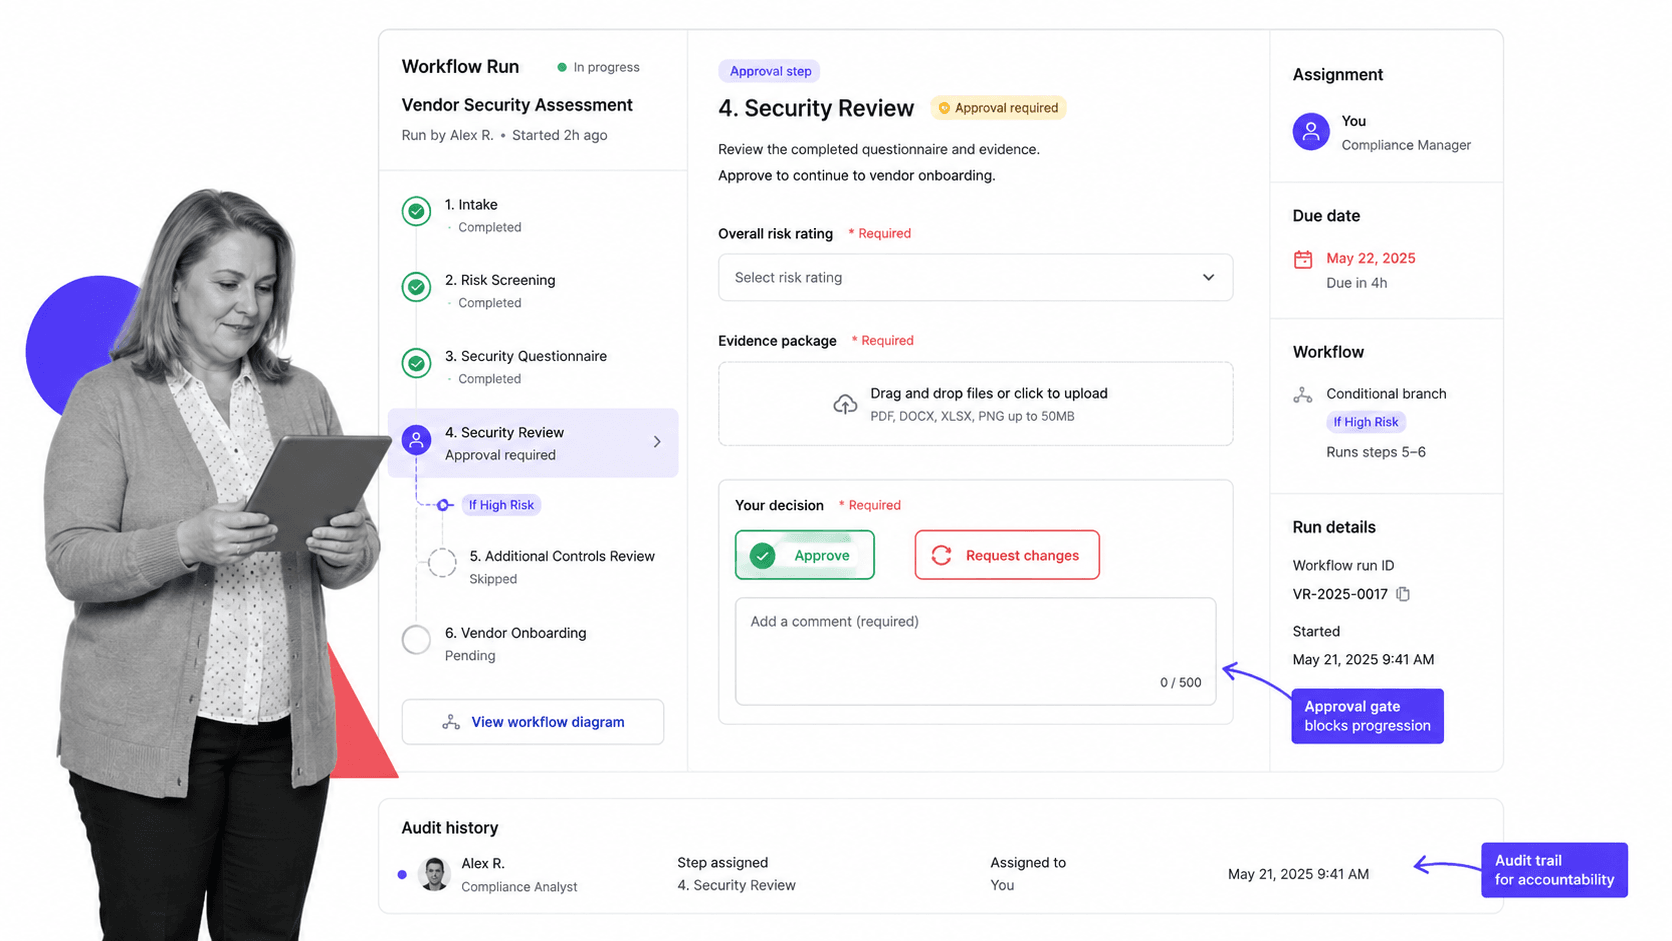Click the red calendar icon by due date
Screen dimensions: 1672x941
[x=1303, y=259]
